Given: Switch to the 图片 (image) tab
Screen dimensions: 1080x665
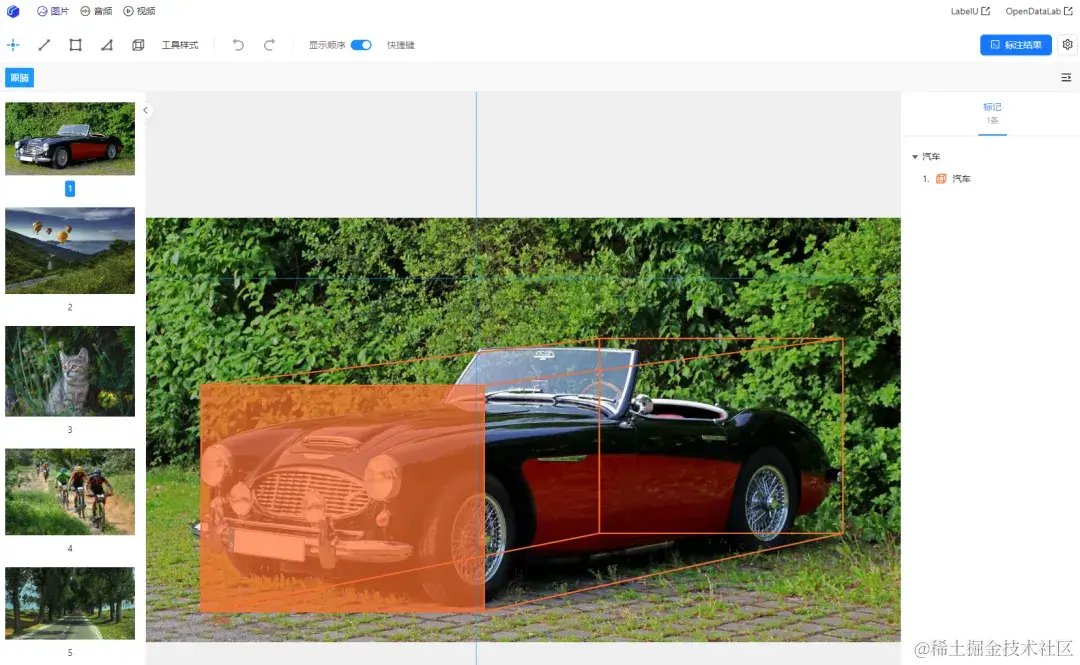Looking at the screenshot, I should pos(53,11).
